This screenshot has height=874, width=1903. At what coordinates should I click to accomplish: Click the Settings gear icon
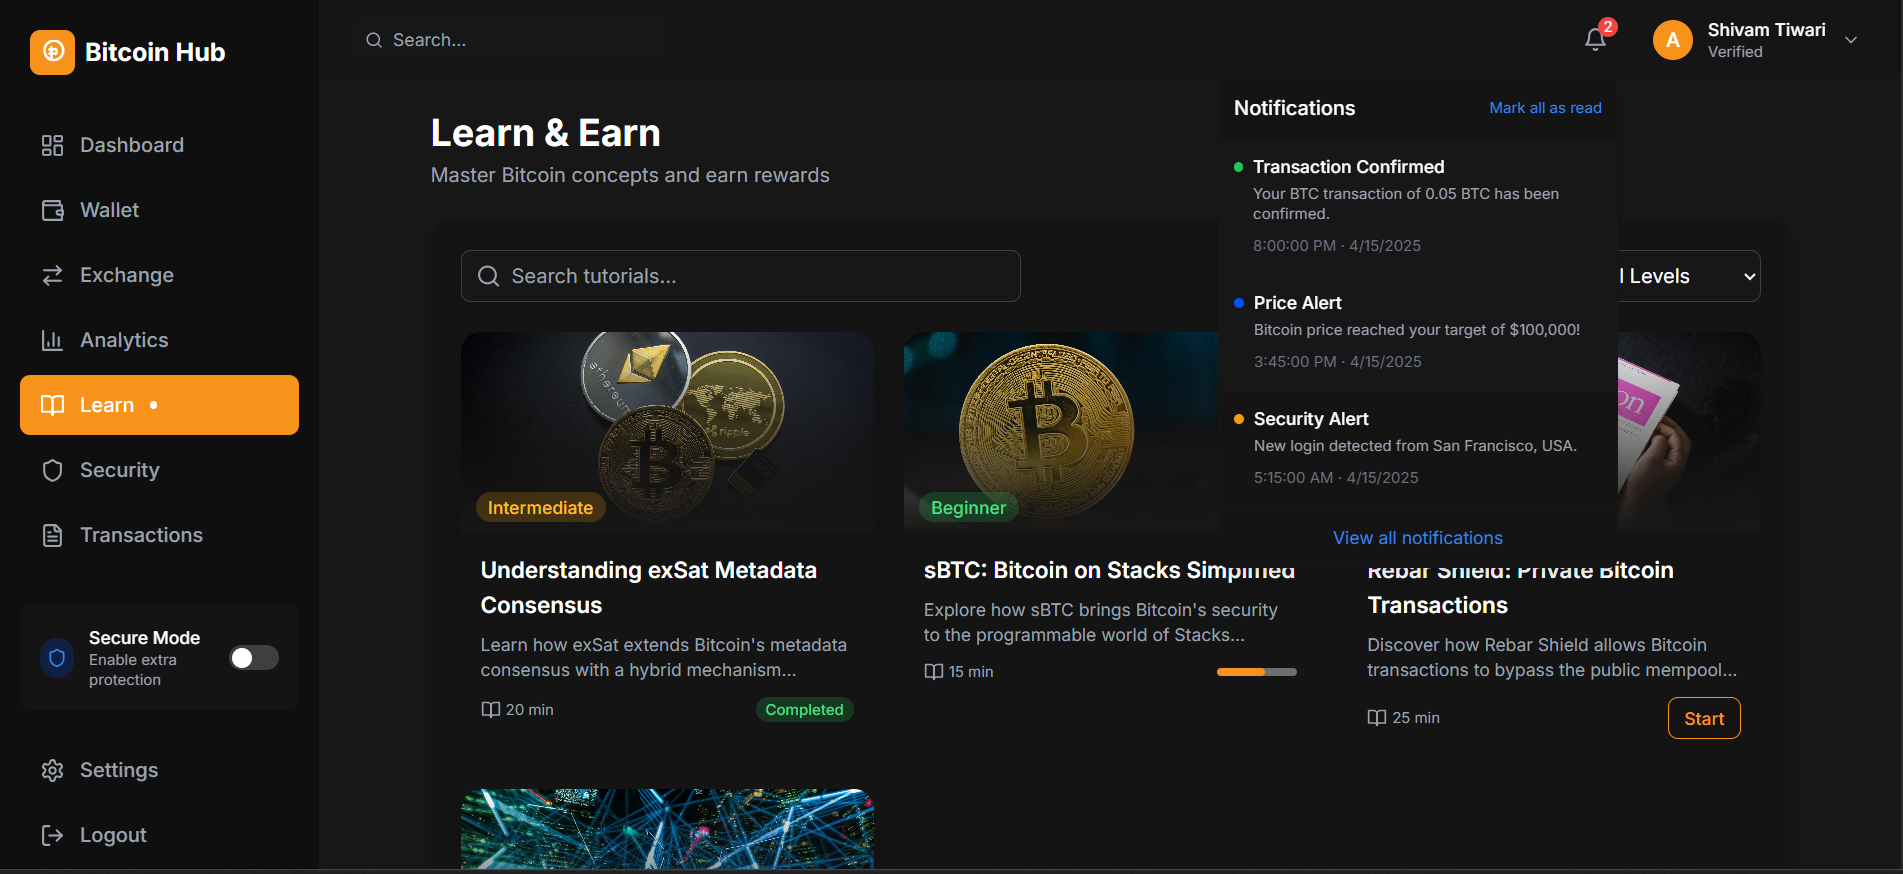click(x=52, y=770)
